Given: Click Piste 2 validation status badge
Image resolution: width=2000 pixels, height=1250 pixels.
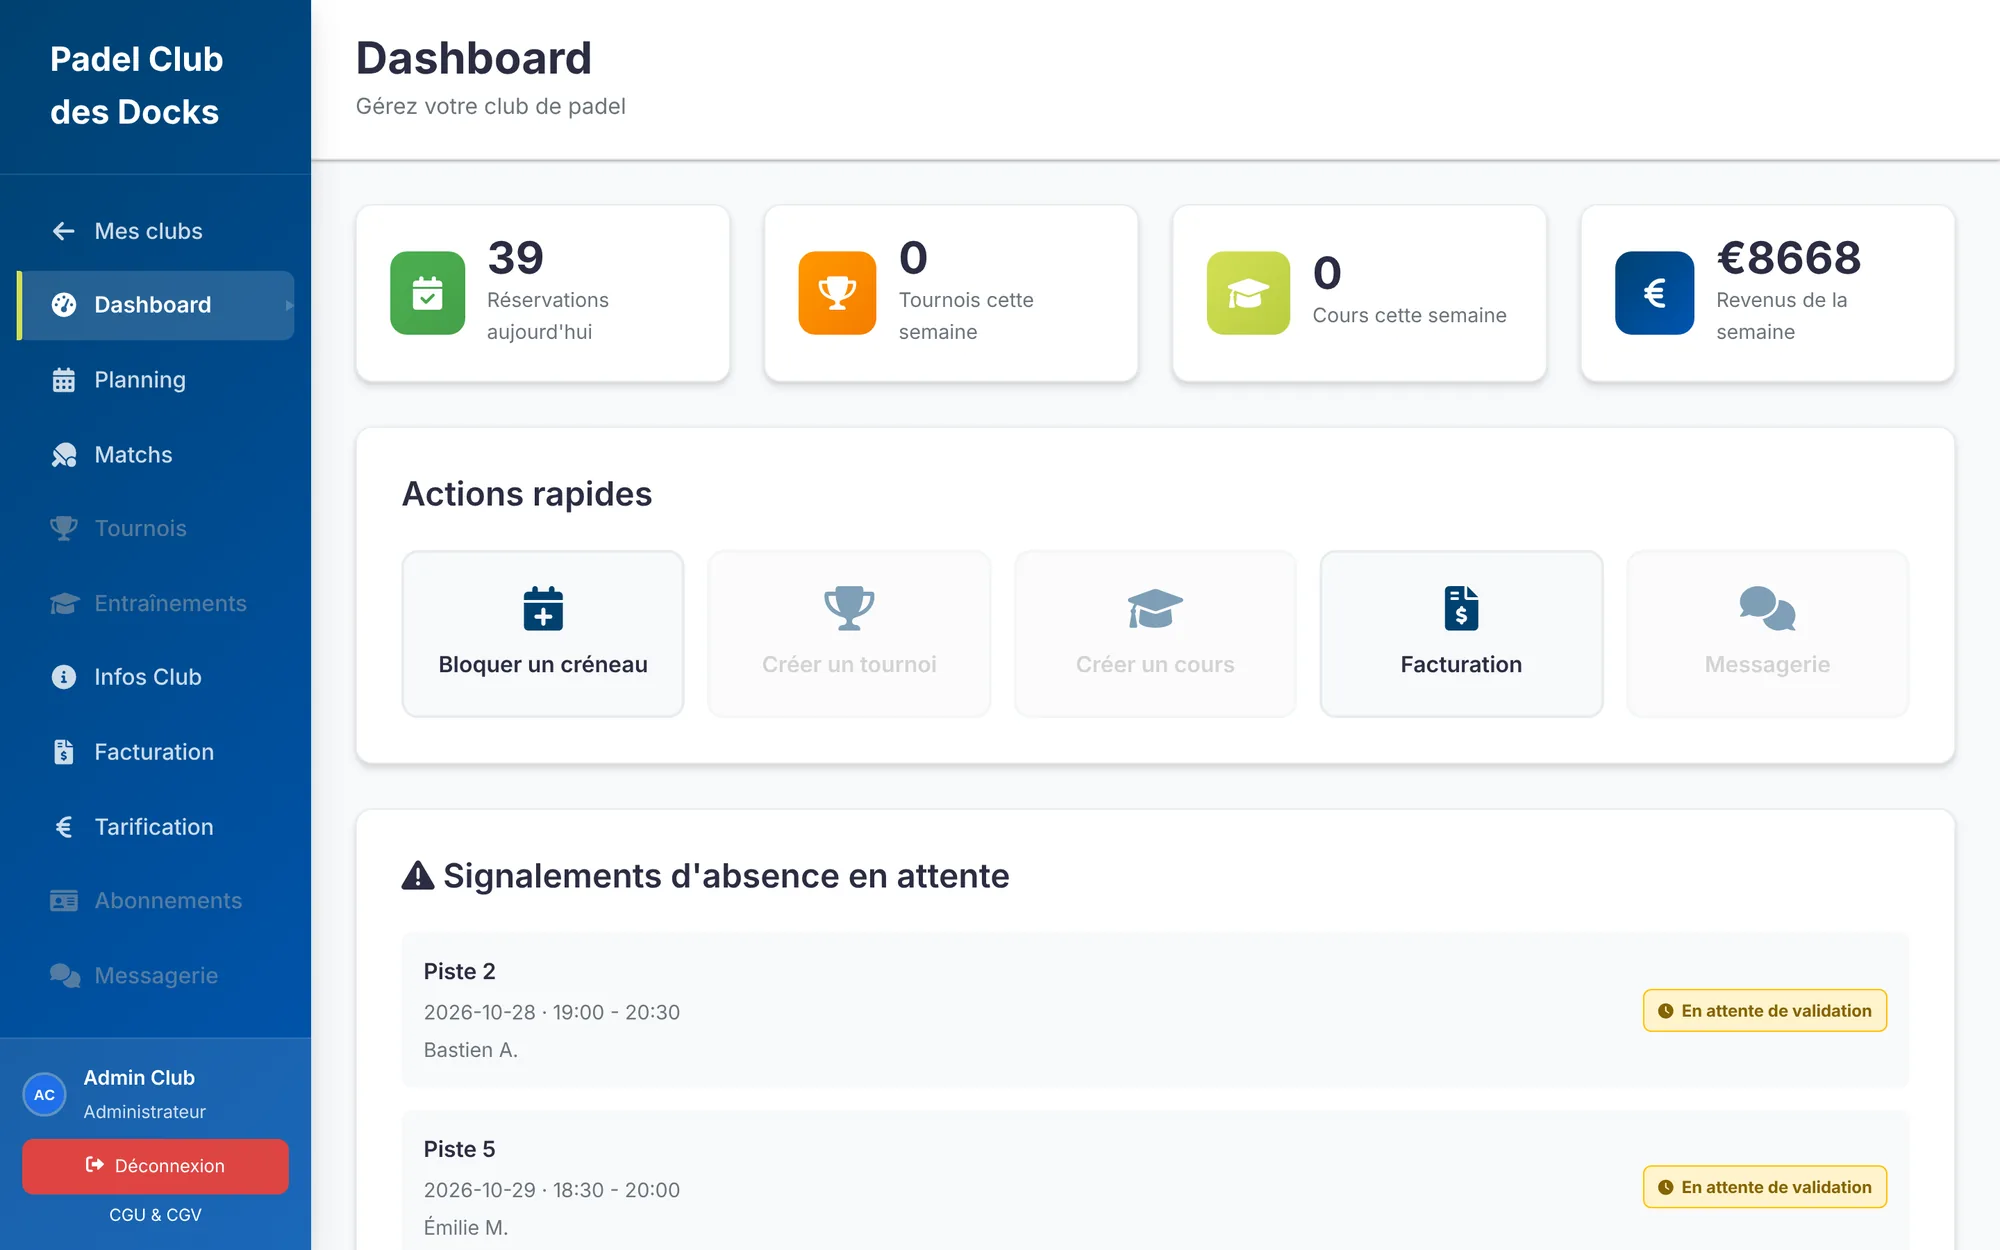Looking at the screenshot, I should (1765, 1011).
